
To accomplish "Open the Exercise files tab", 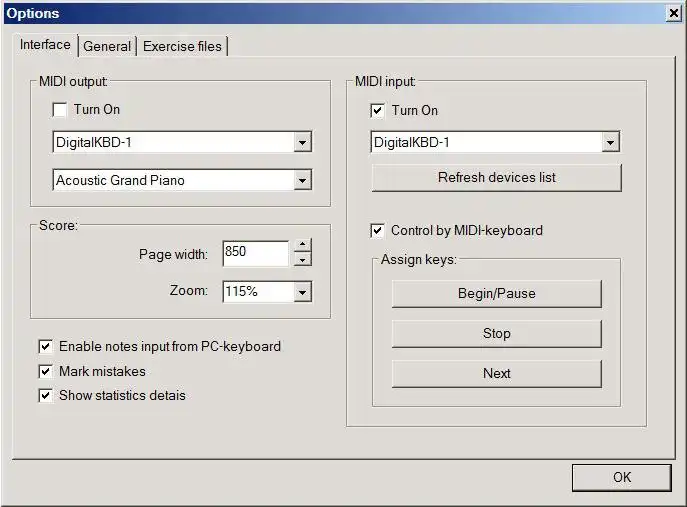I will 182,46.
